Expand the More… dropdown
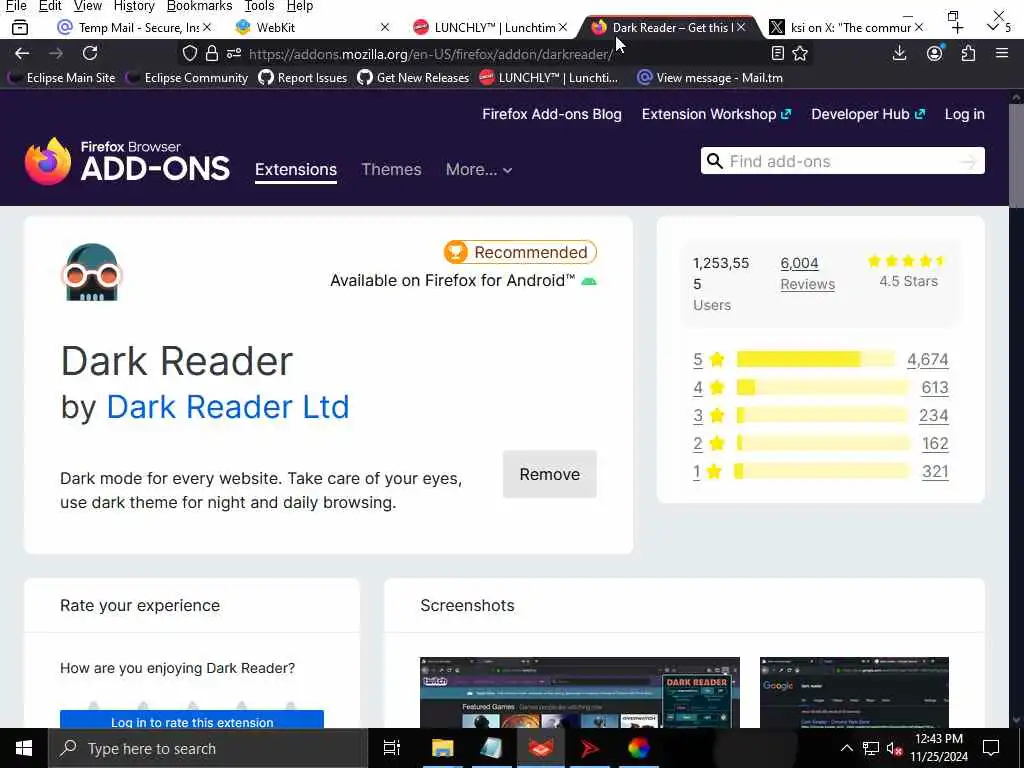Viewport: 1024px width, 768px height. 479,170
